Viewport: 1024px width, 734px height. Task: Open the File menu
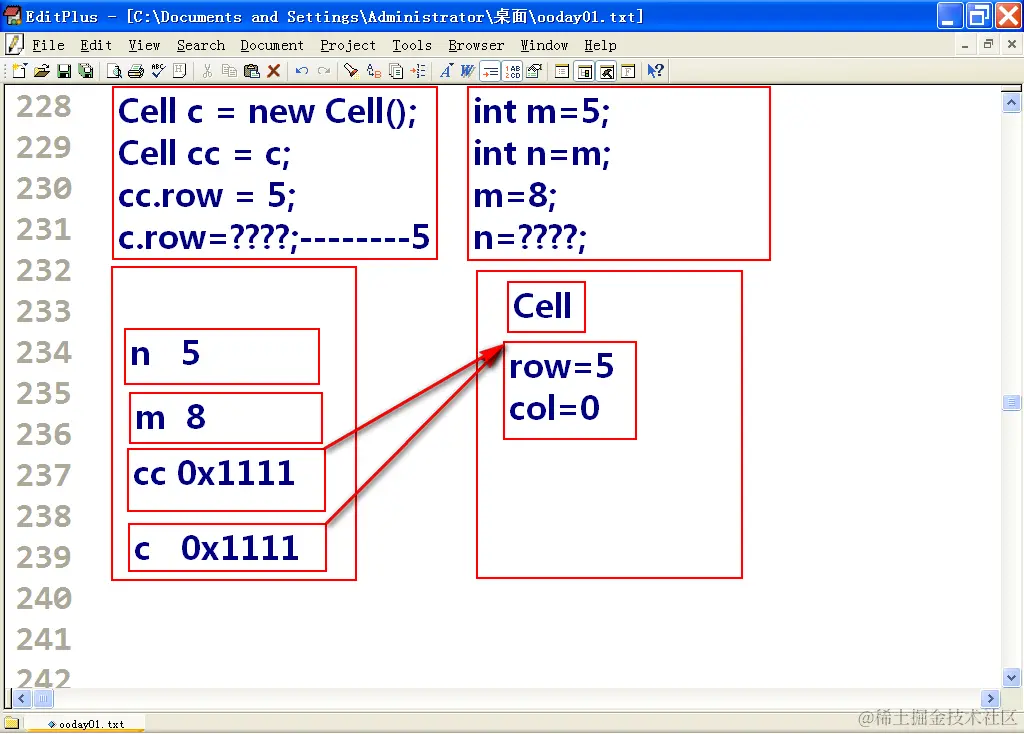point(48,45)
